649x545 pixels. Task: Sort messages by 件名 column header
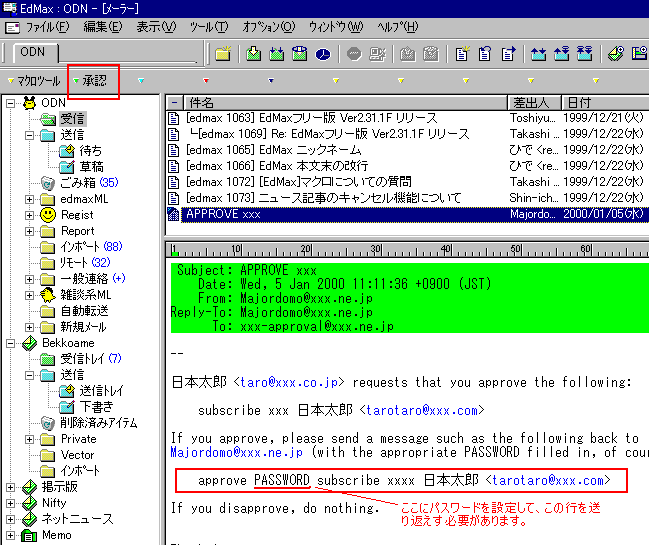pos(345,102)
